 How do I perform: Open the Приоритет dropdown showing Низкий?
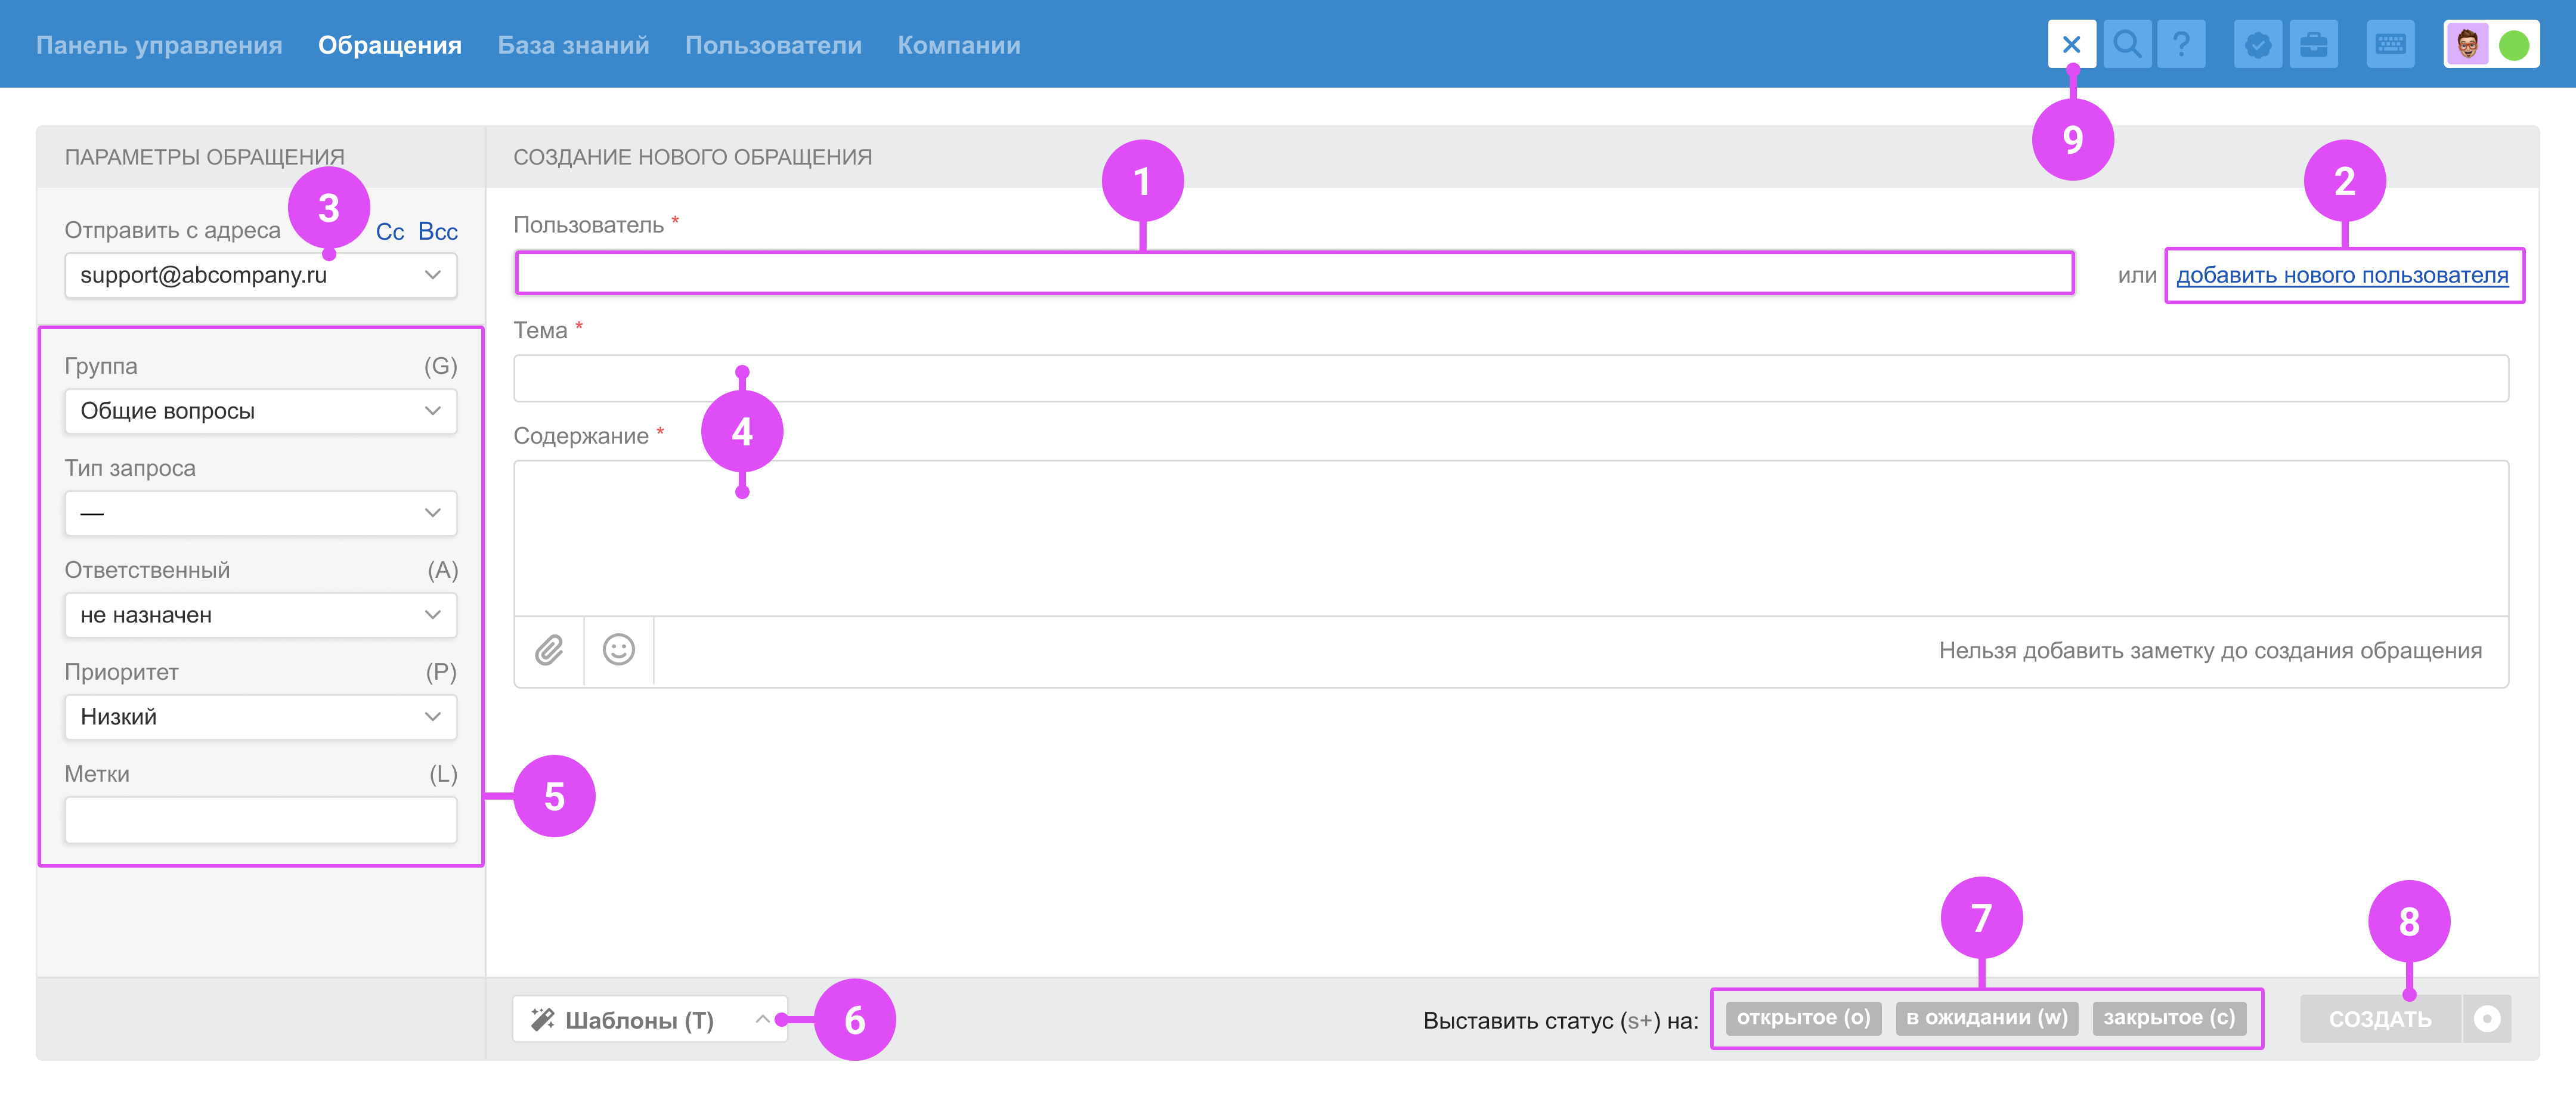260,718
